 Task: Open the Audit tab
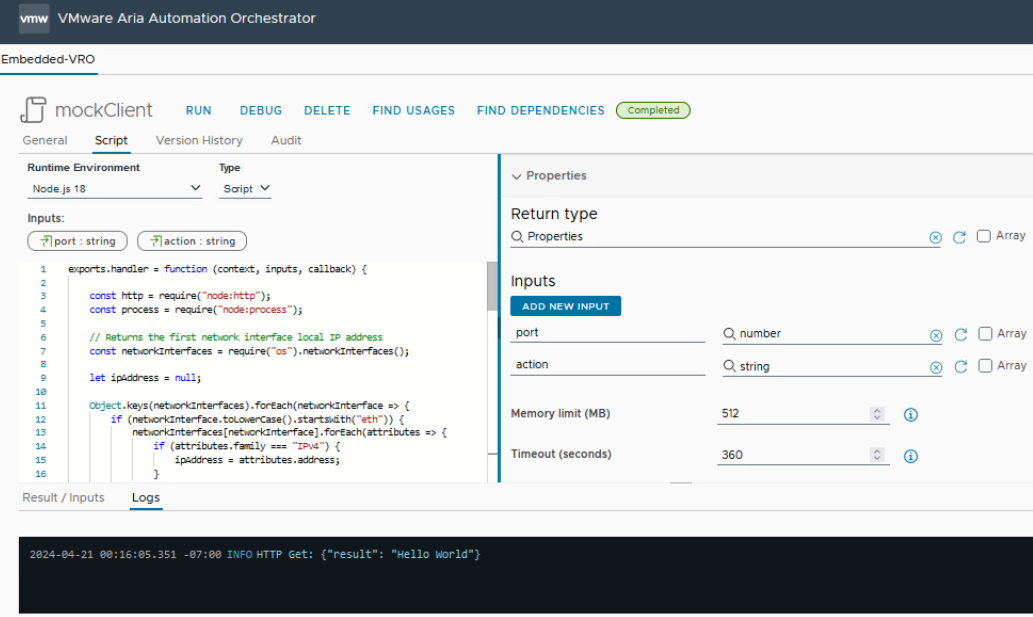[x=286, y=140]
